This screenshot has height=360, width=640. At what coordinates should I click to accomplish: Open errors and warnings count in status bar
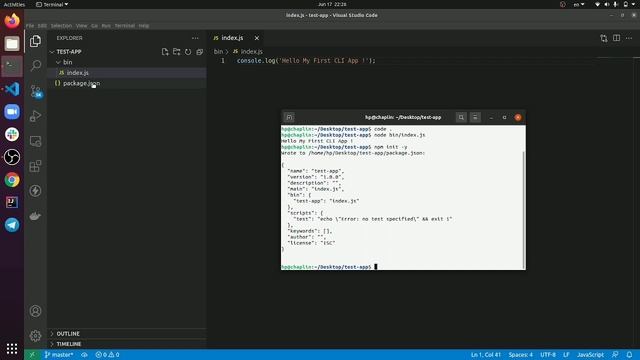point(107,355)
